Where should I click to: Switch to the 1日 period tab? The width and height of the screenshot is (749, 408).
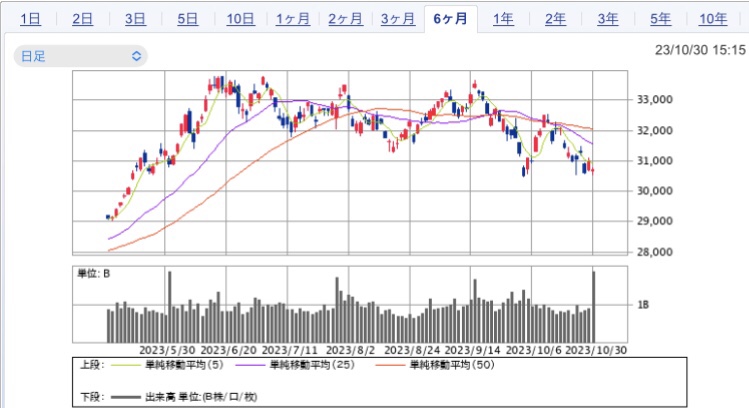31,19
